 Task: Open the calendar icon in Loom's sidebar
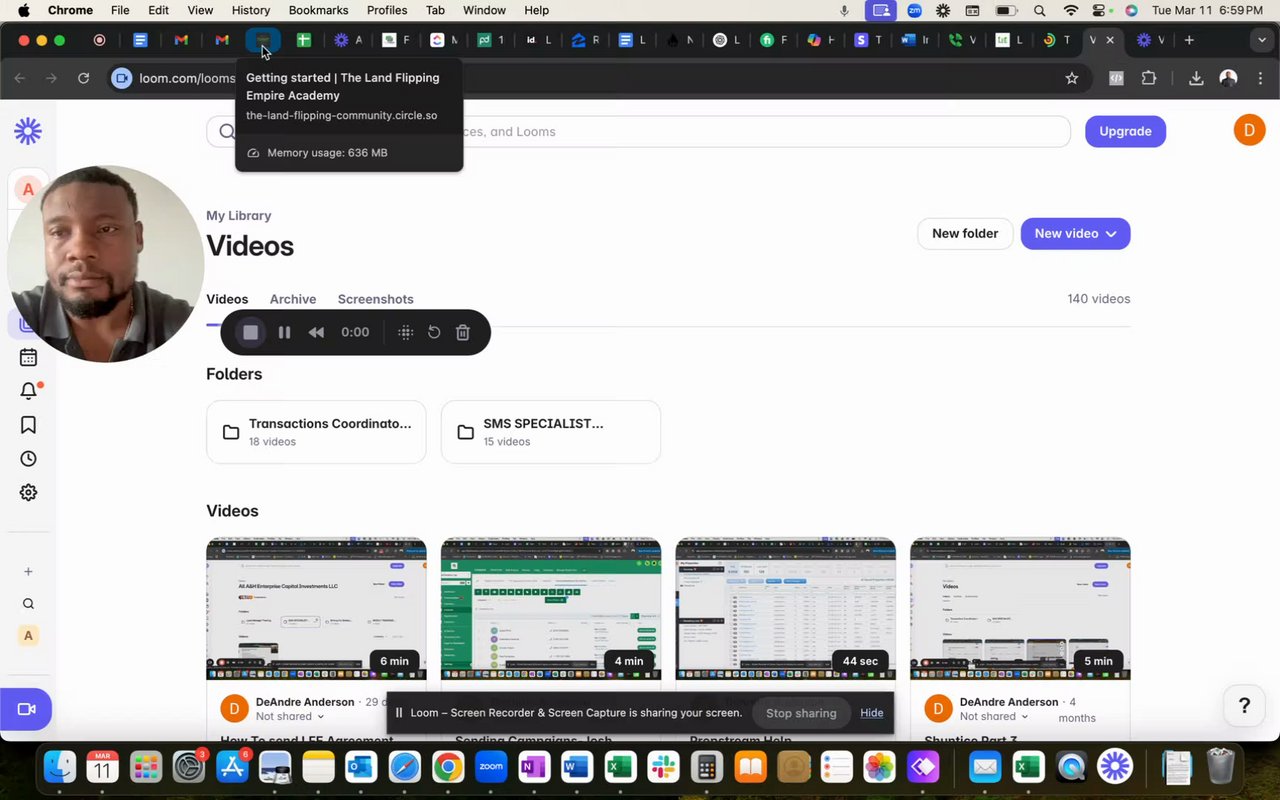(x=28, y=357)
